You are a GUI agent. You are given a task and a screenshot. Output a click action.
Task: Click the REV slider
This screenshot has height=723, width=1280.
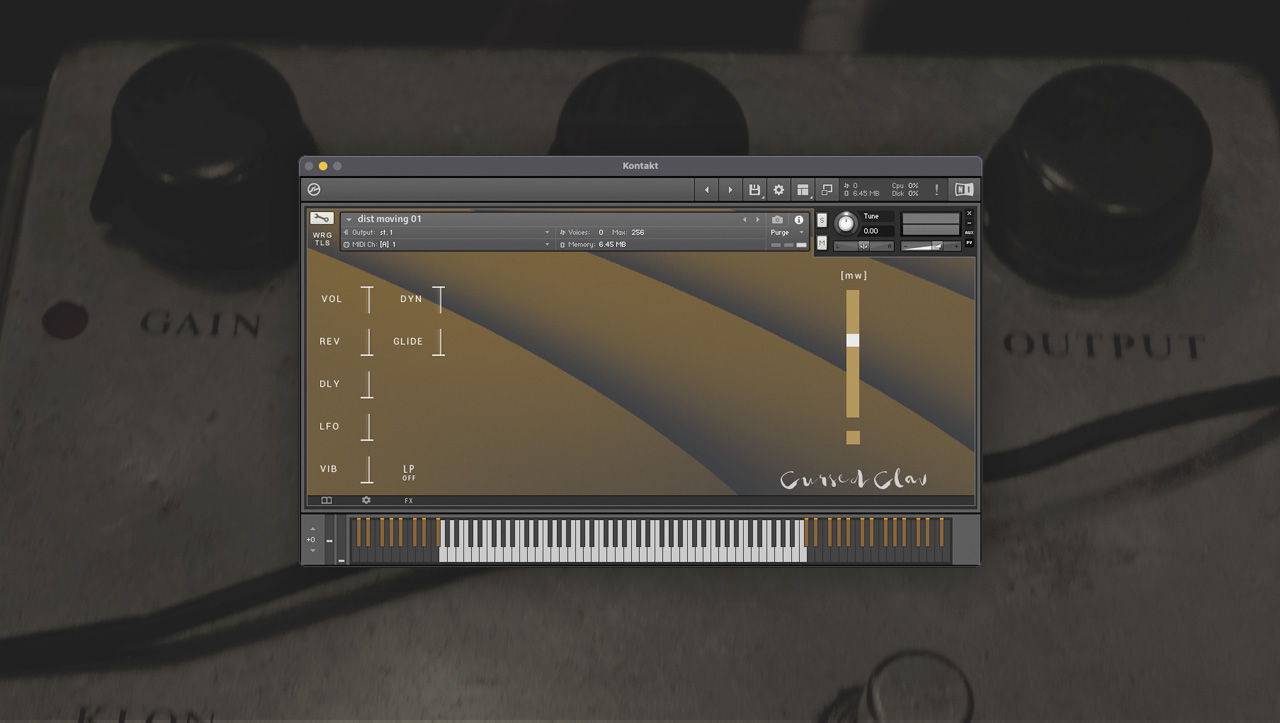pyautogui.click(x=367, y=341)
